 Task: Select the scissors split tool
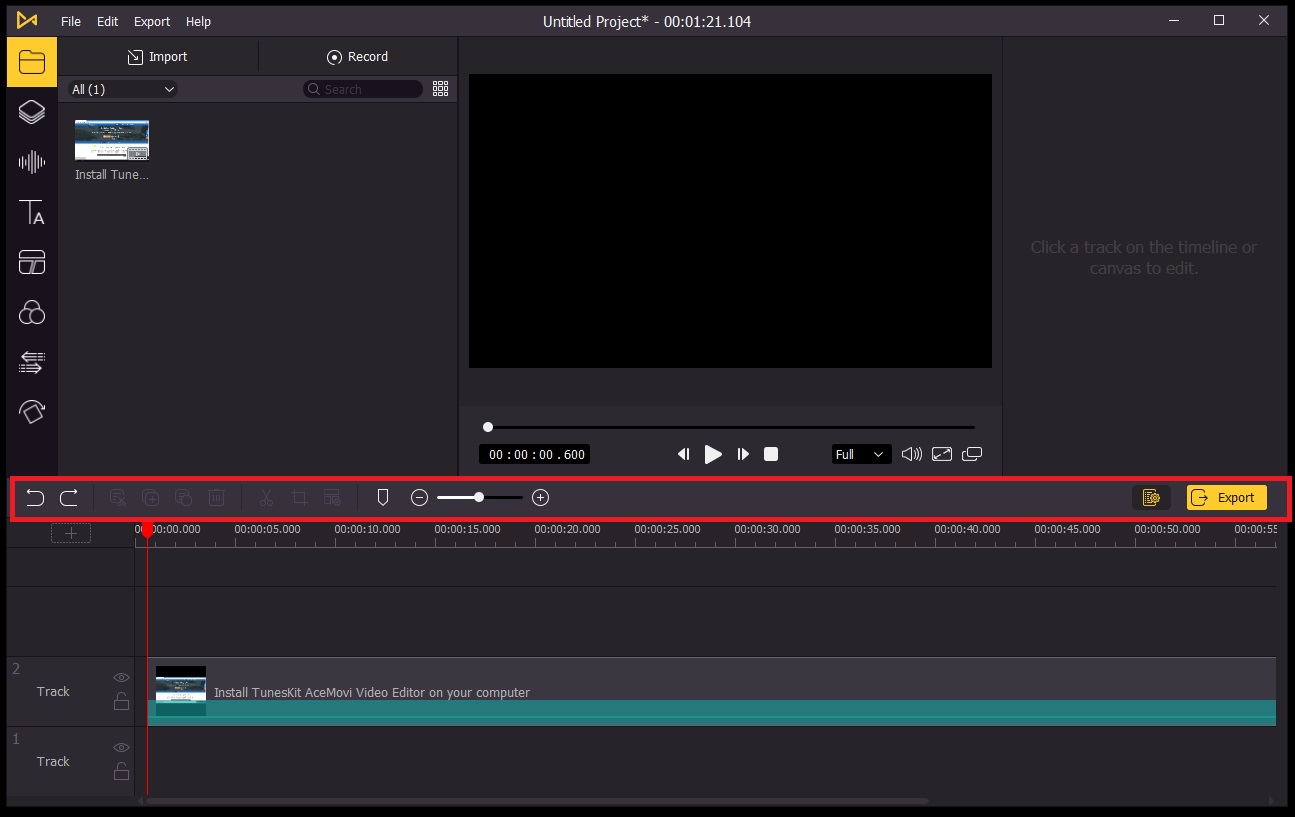(x=266, y=497)
